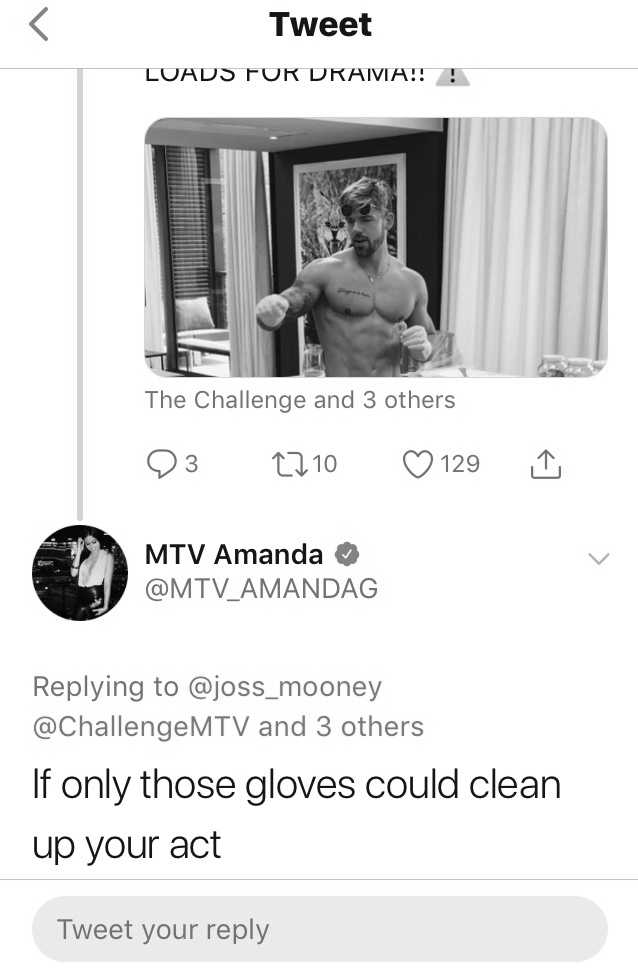The height and width of the screenshot is (968, 638).
Task: Open '@ChallengeMTV and 3 others' link
Action: click(x=228, y=727)
